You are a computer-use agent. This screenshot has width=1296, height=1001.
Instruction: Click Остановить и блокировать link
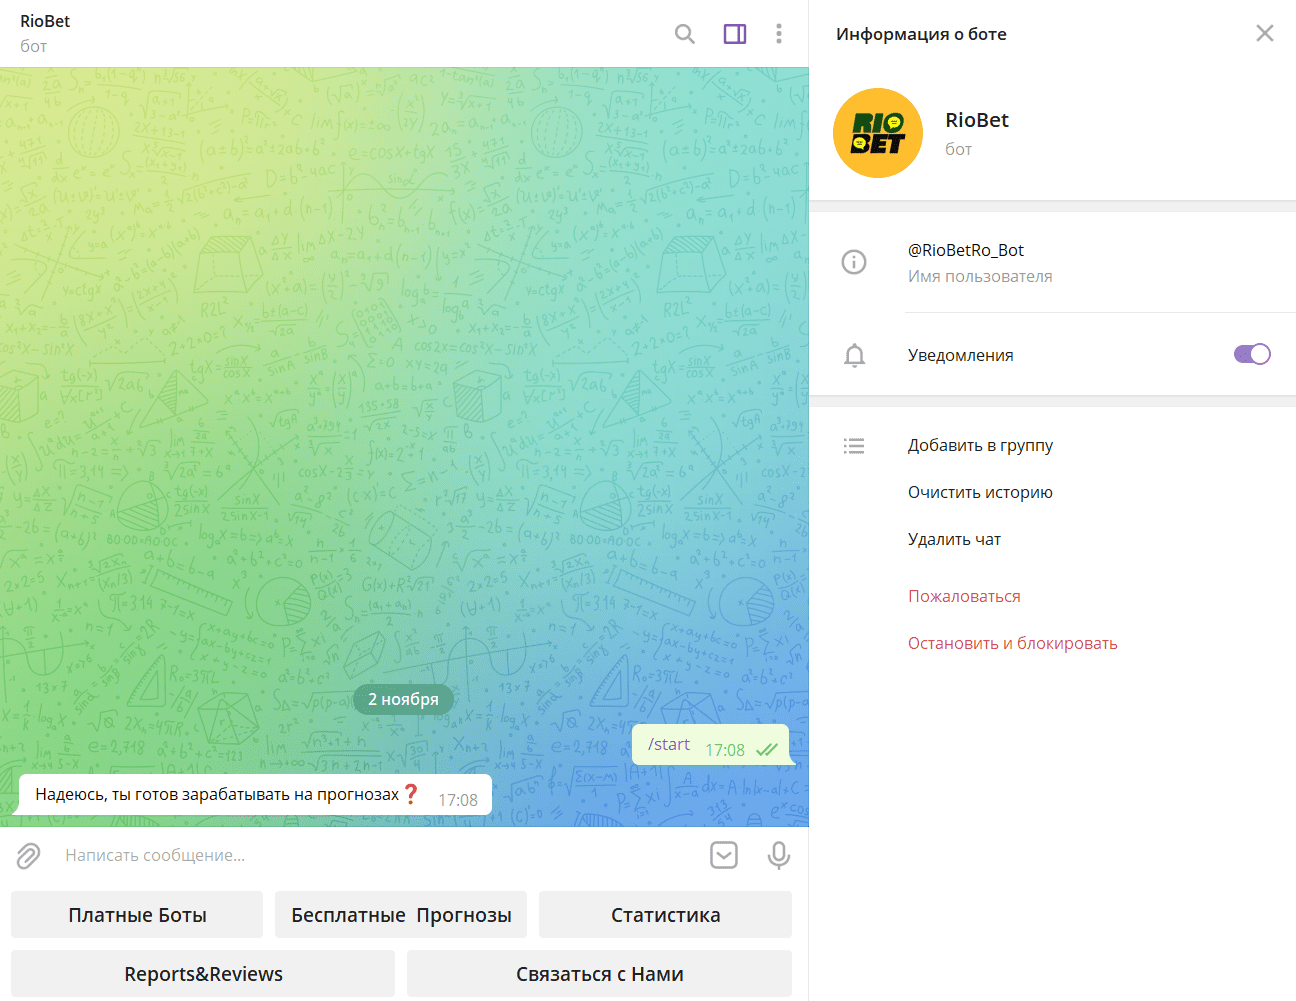pos(1012,643)
